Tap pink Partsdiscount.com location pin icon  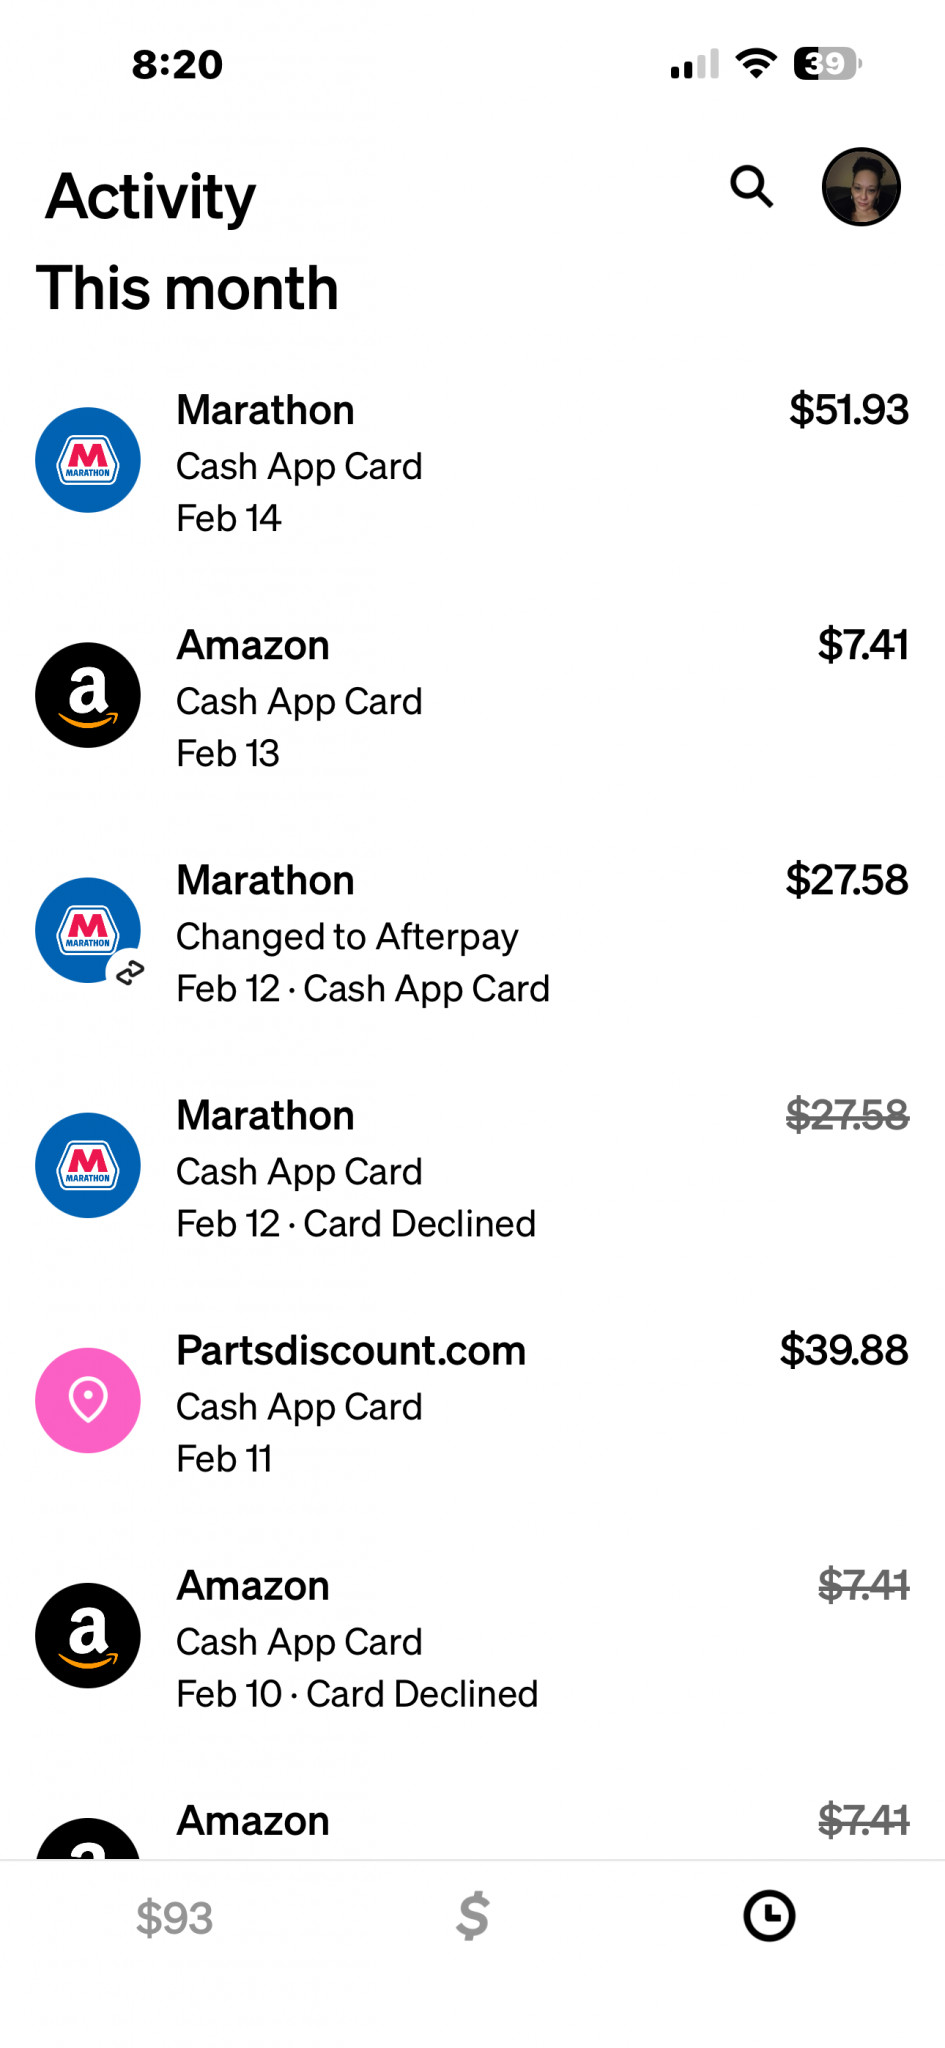coord(88,1400)
